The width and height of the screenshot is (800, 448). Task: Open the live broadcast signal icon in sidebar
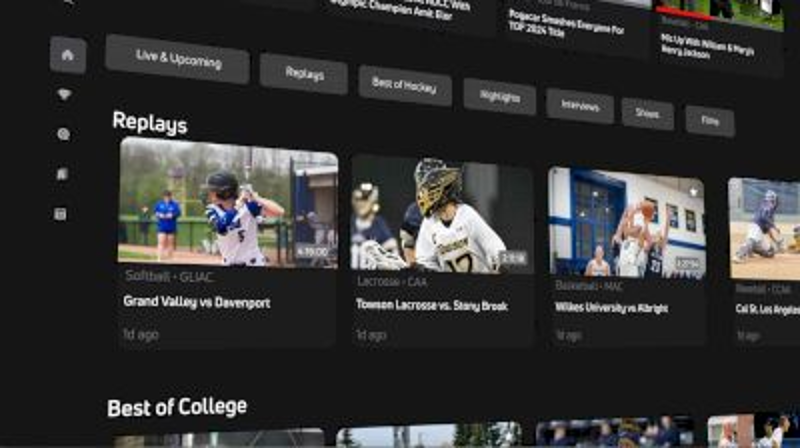pyautogui.click(x=64, y=95)
